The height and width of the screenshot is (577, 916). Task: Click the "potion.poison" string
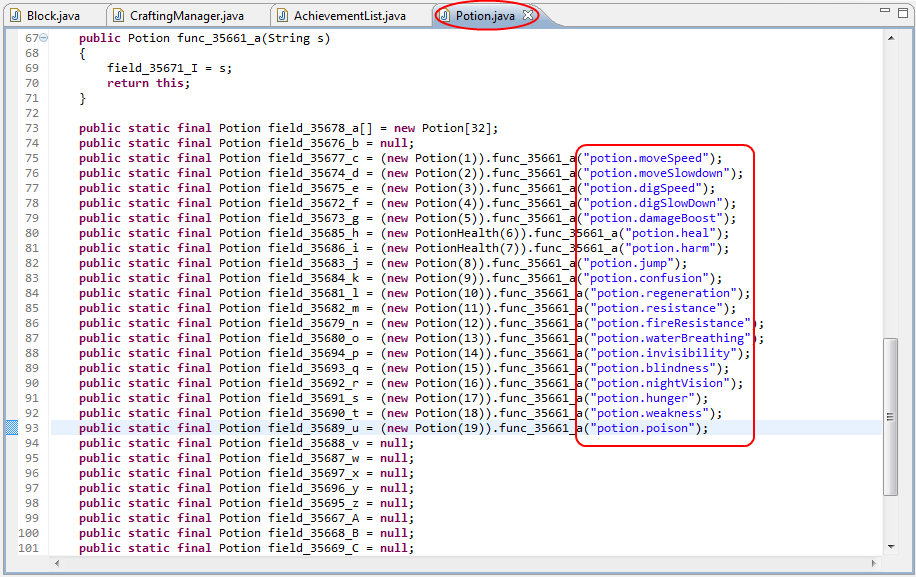point(642,428)
